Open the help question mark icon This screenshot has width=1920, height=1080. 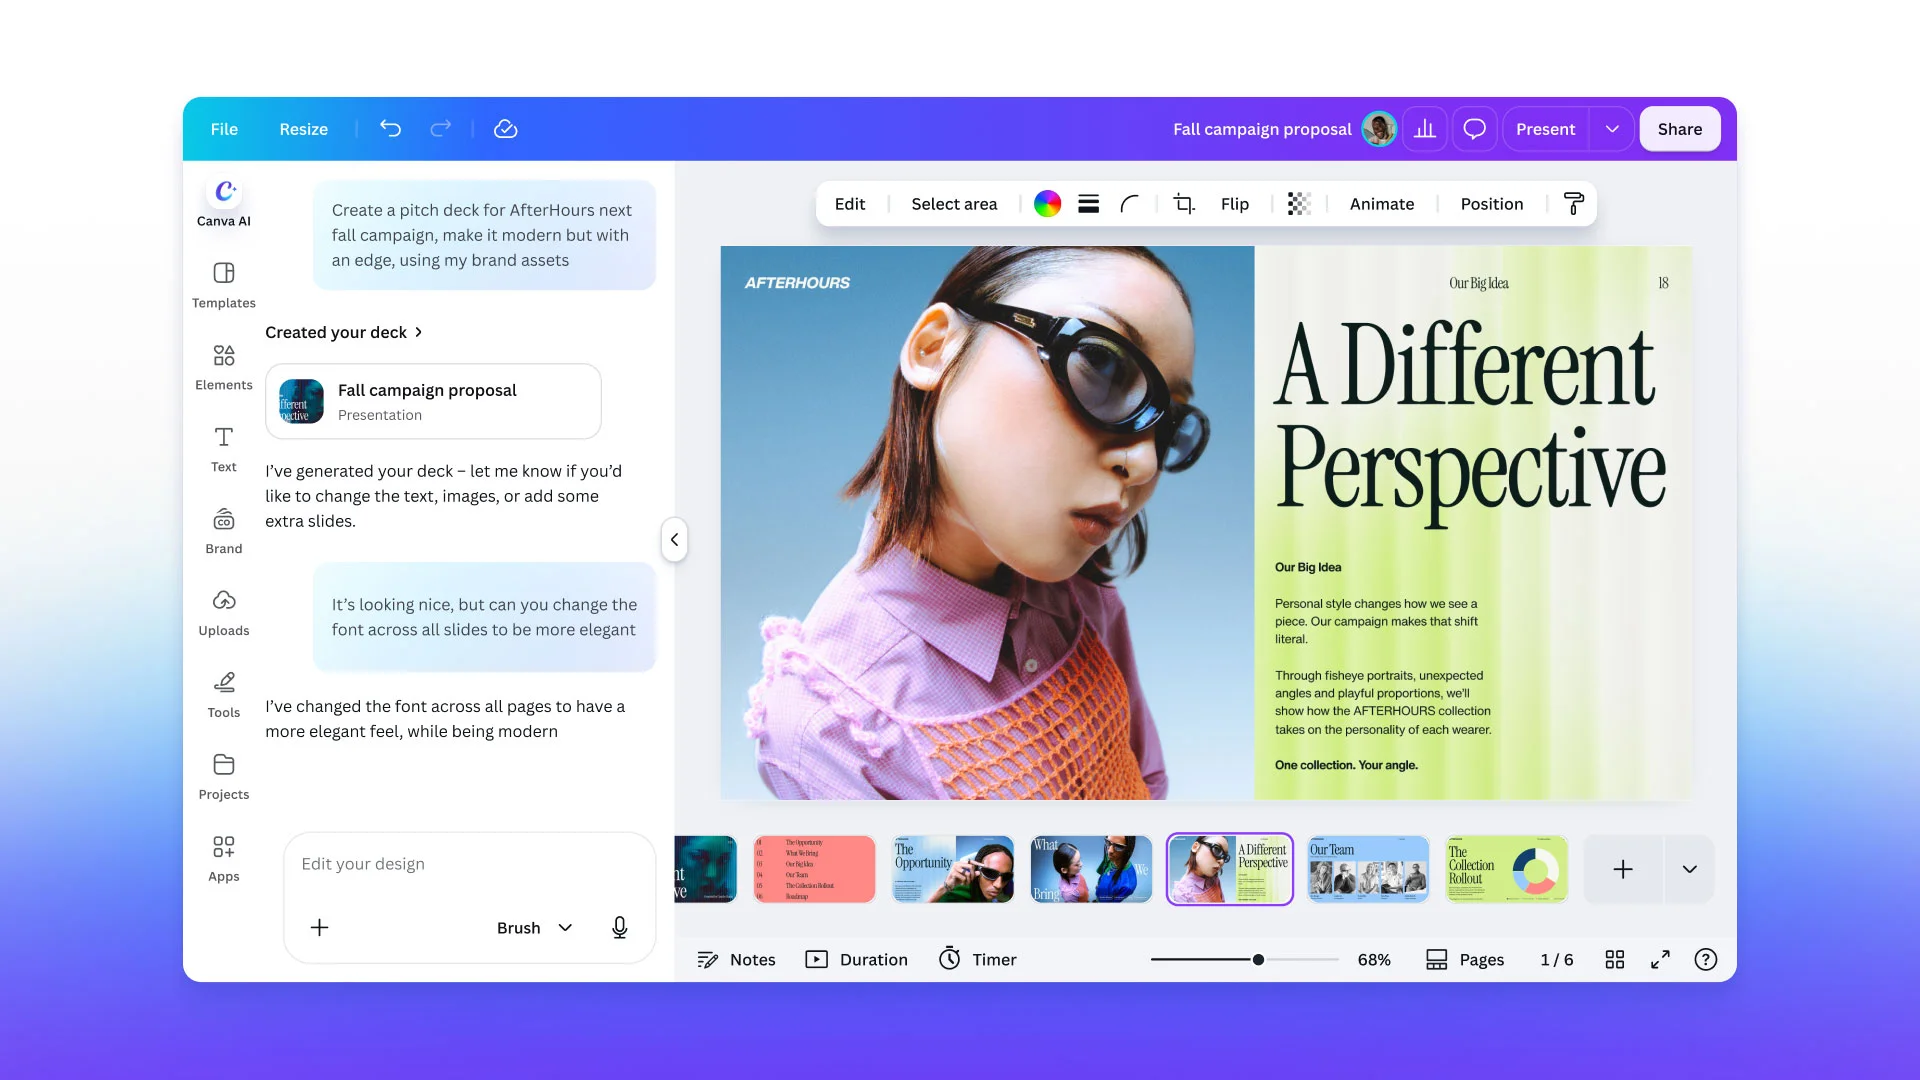[x=1706, y=960]
